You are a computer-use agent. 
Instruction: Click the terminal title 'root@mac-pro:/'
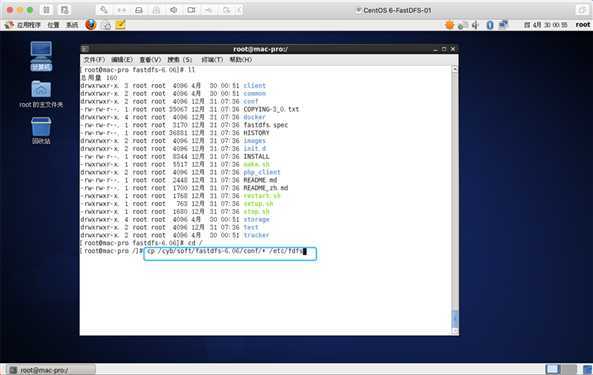260,49
